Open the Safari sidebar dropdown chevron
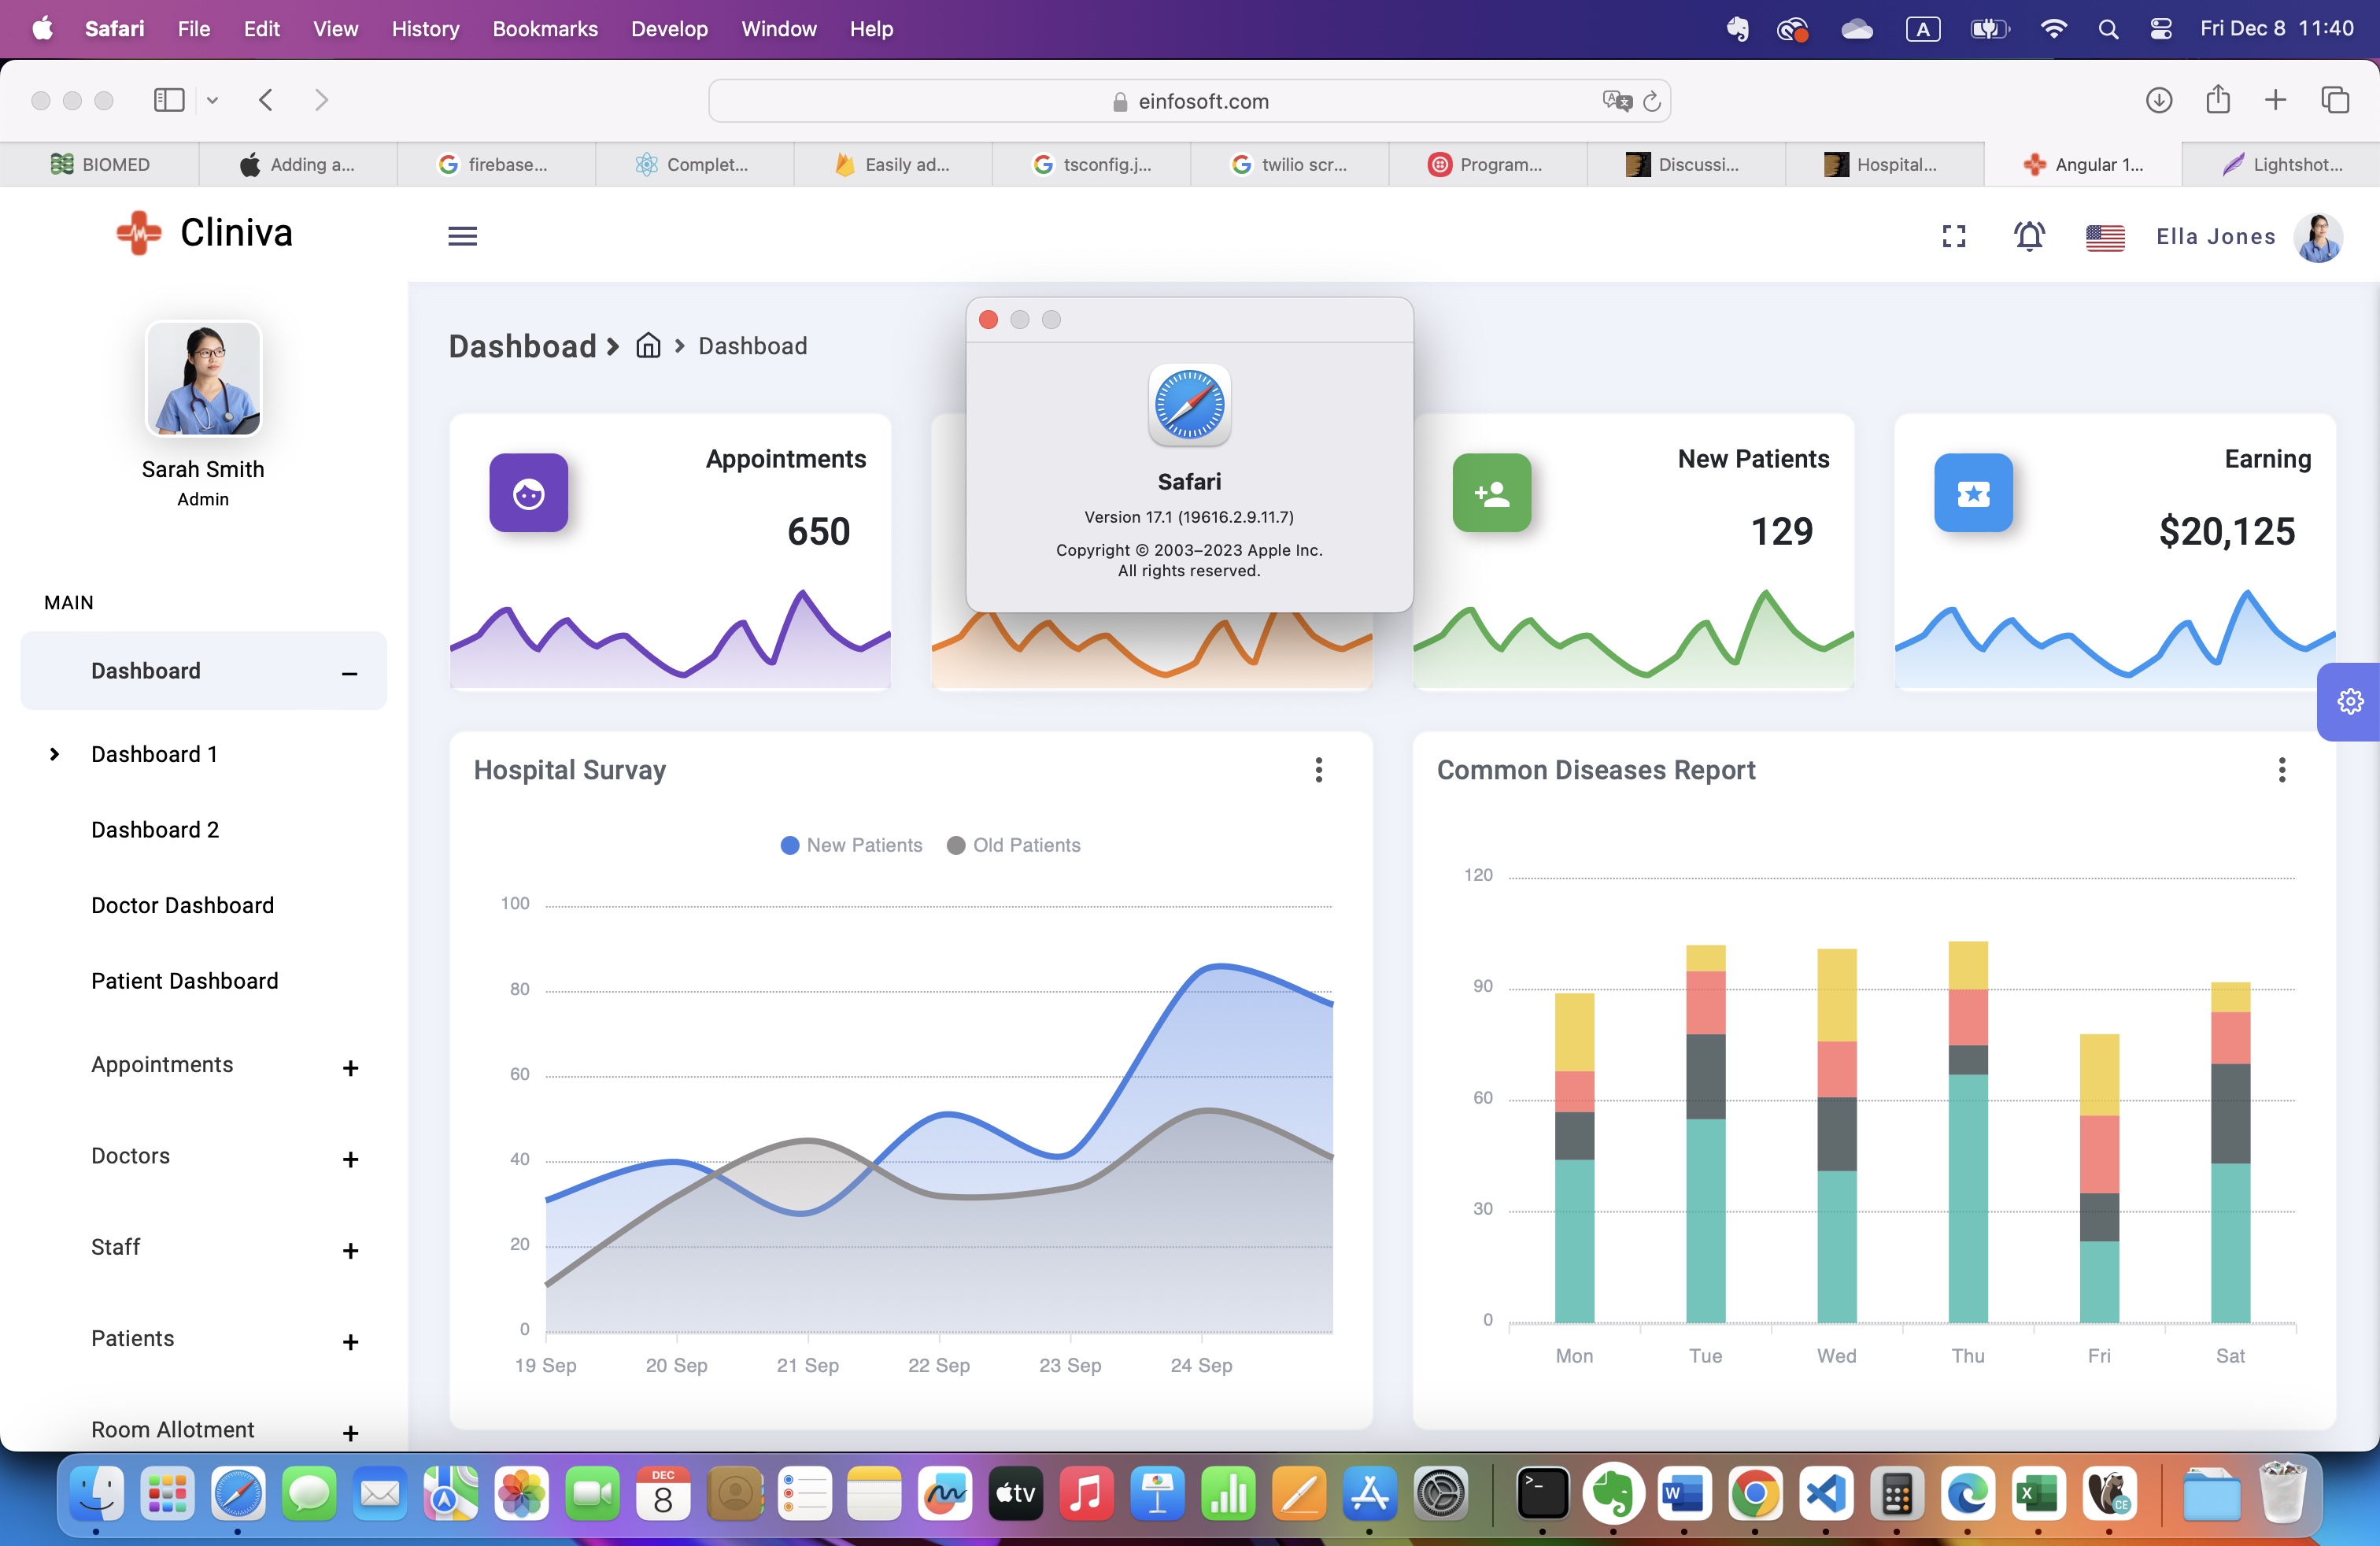This screenshot has width=2380, height=1546. tap(212, 100)
